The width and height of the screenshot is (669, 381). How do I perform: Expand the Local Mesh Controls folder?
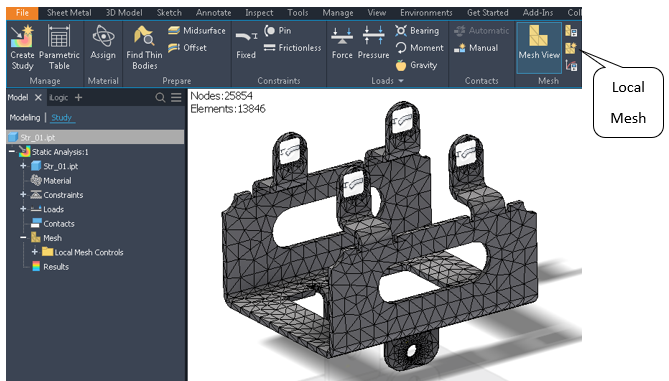click(35, 252)
